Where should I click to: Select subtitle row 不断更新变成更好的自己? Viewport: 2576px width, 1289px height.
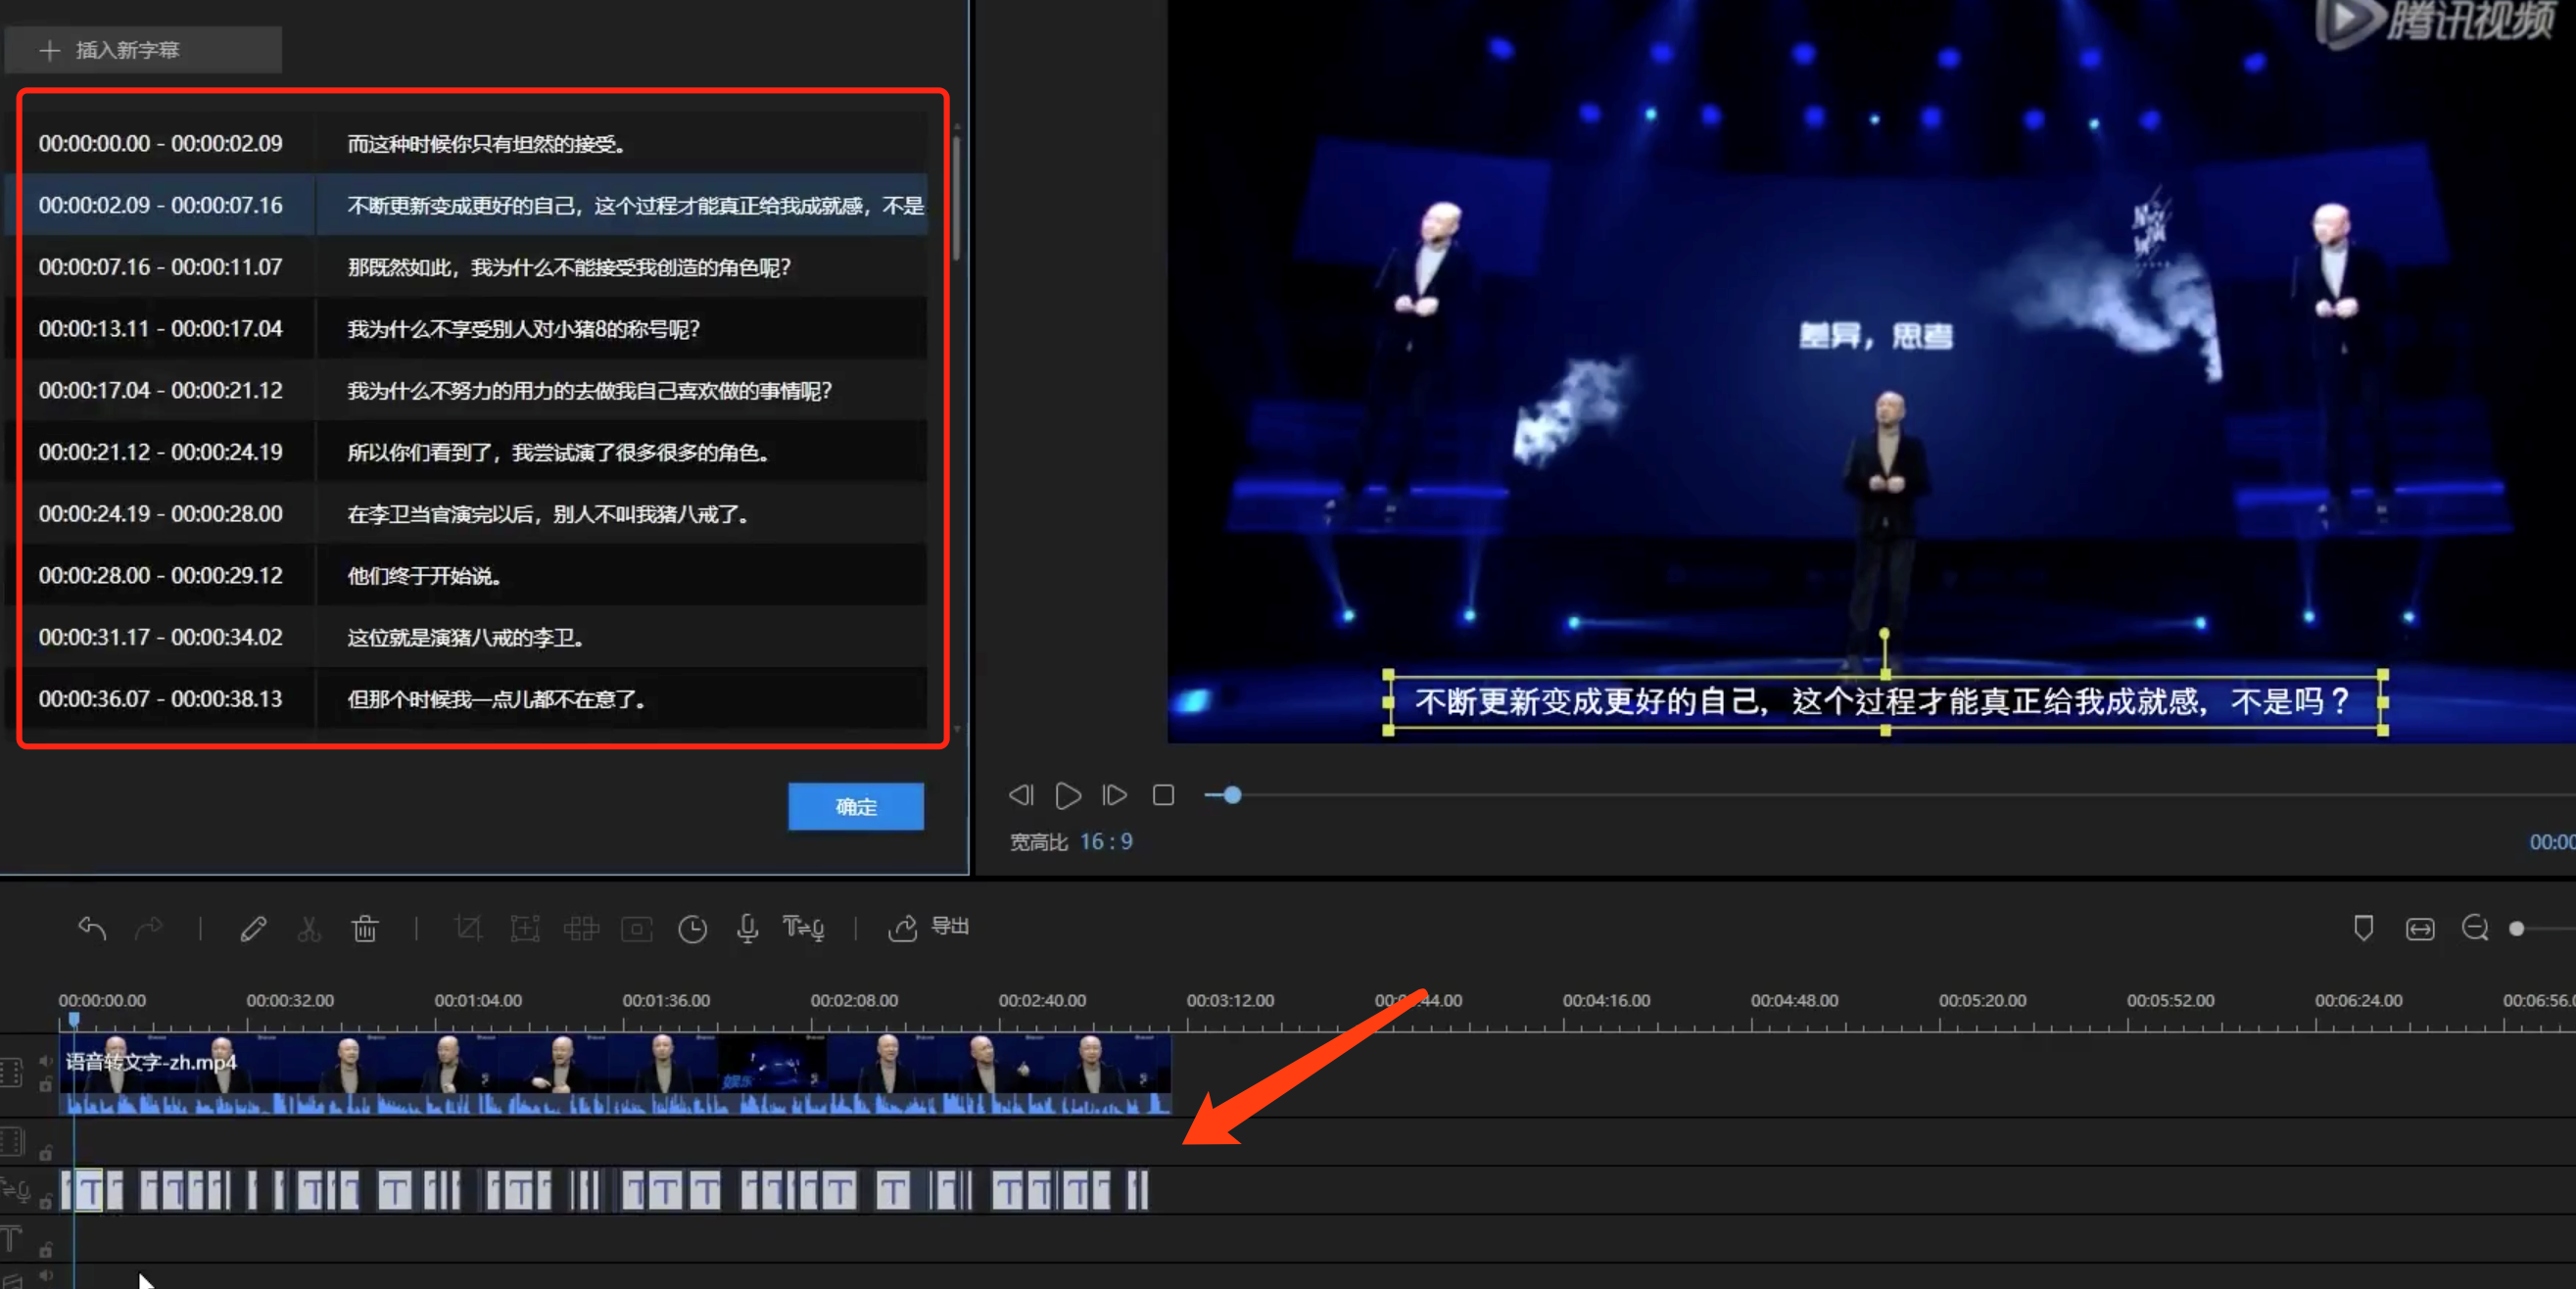pos(465,205)
